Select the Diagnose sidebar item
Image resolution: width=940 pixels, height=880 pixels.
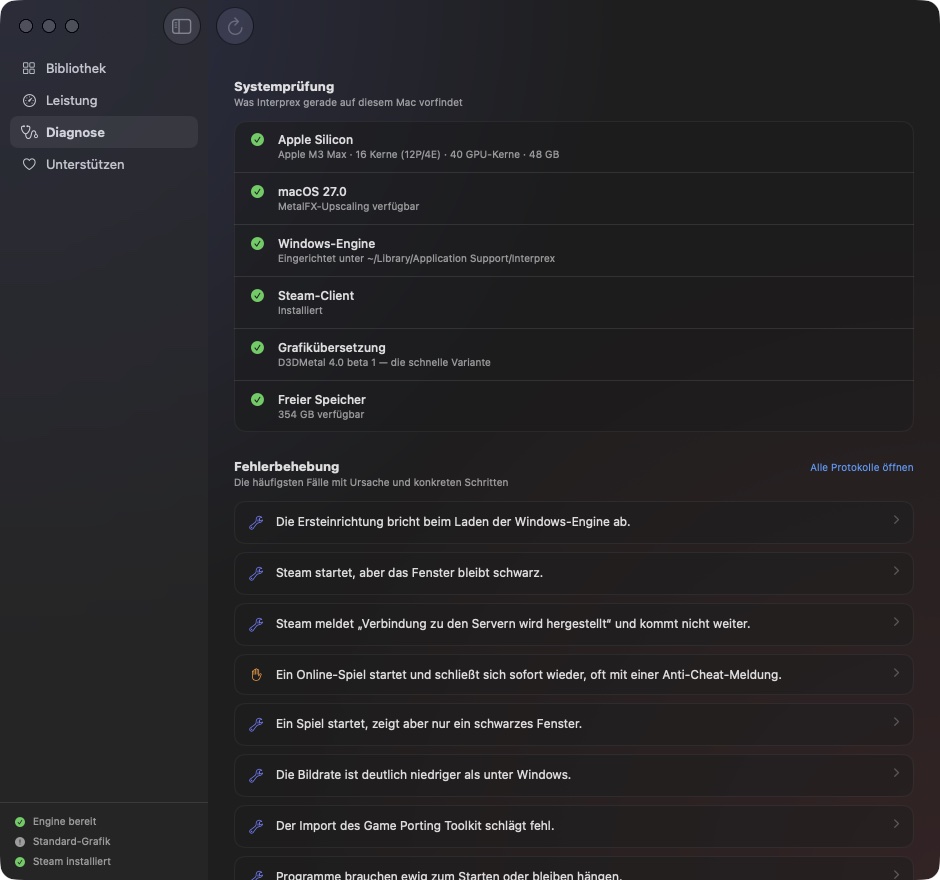[104, 132]
